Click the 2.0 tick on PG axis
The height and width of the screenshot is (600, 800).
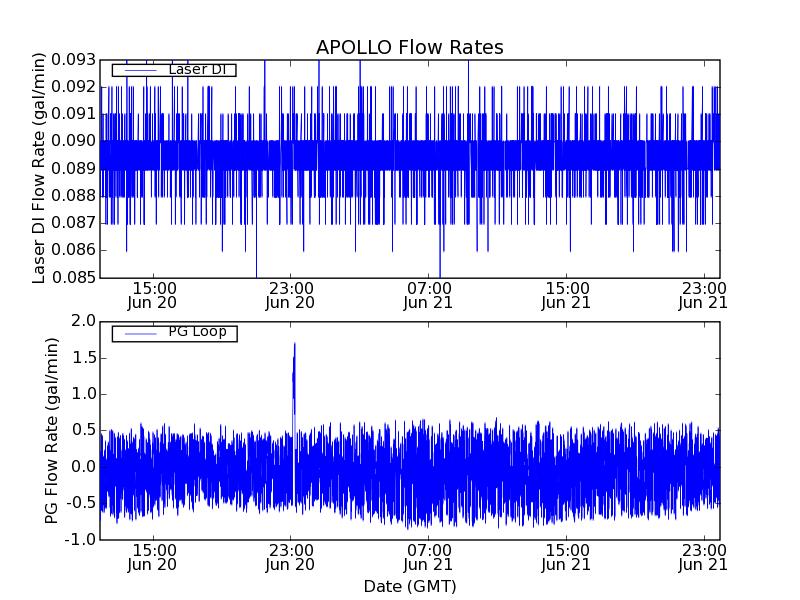click(84, 321)
